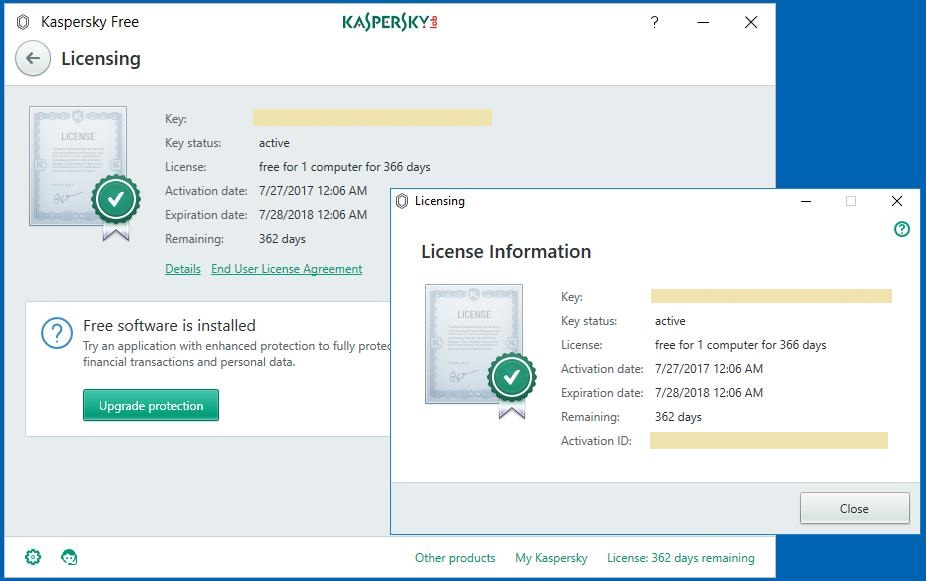Click the shield icon in Kaspersky Free title
This screenshot has height=581, width=926.
[23, 22]
